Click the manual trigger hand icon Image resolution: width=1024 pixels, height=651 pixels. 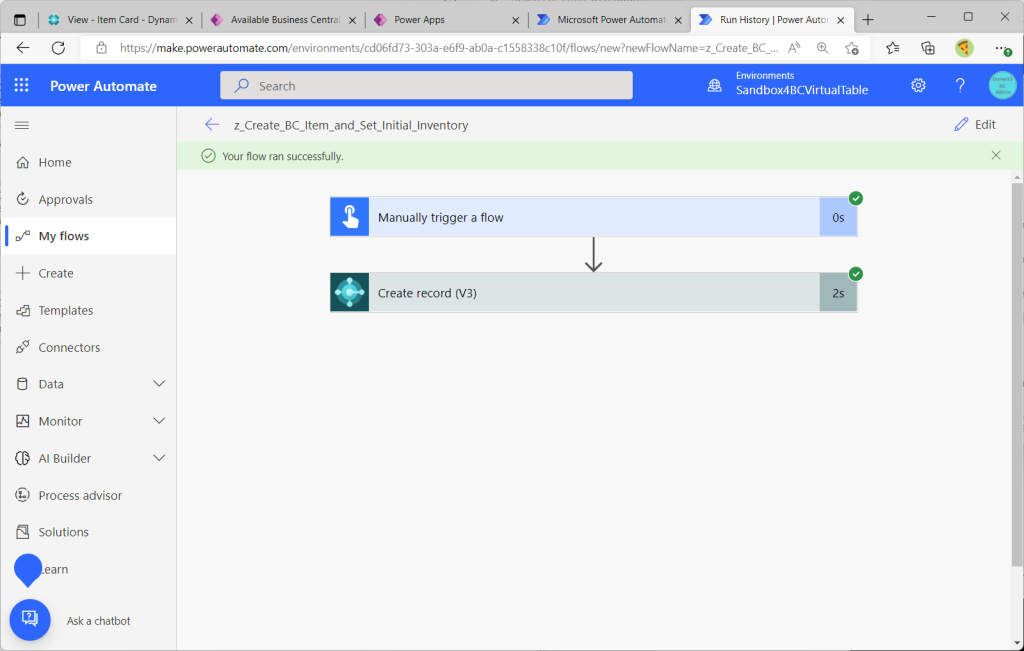(x=349, y=217)
